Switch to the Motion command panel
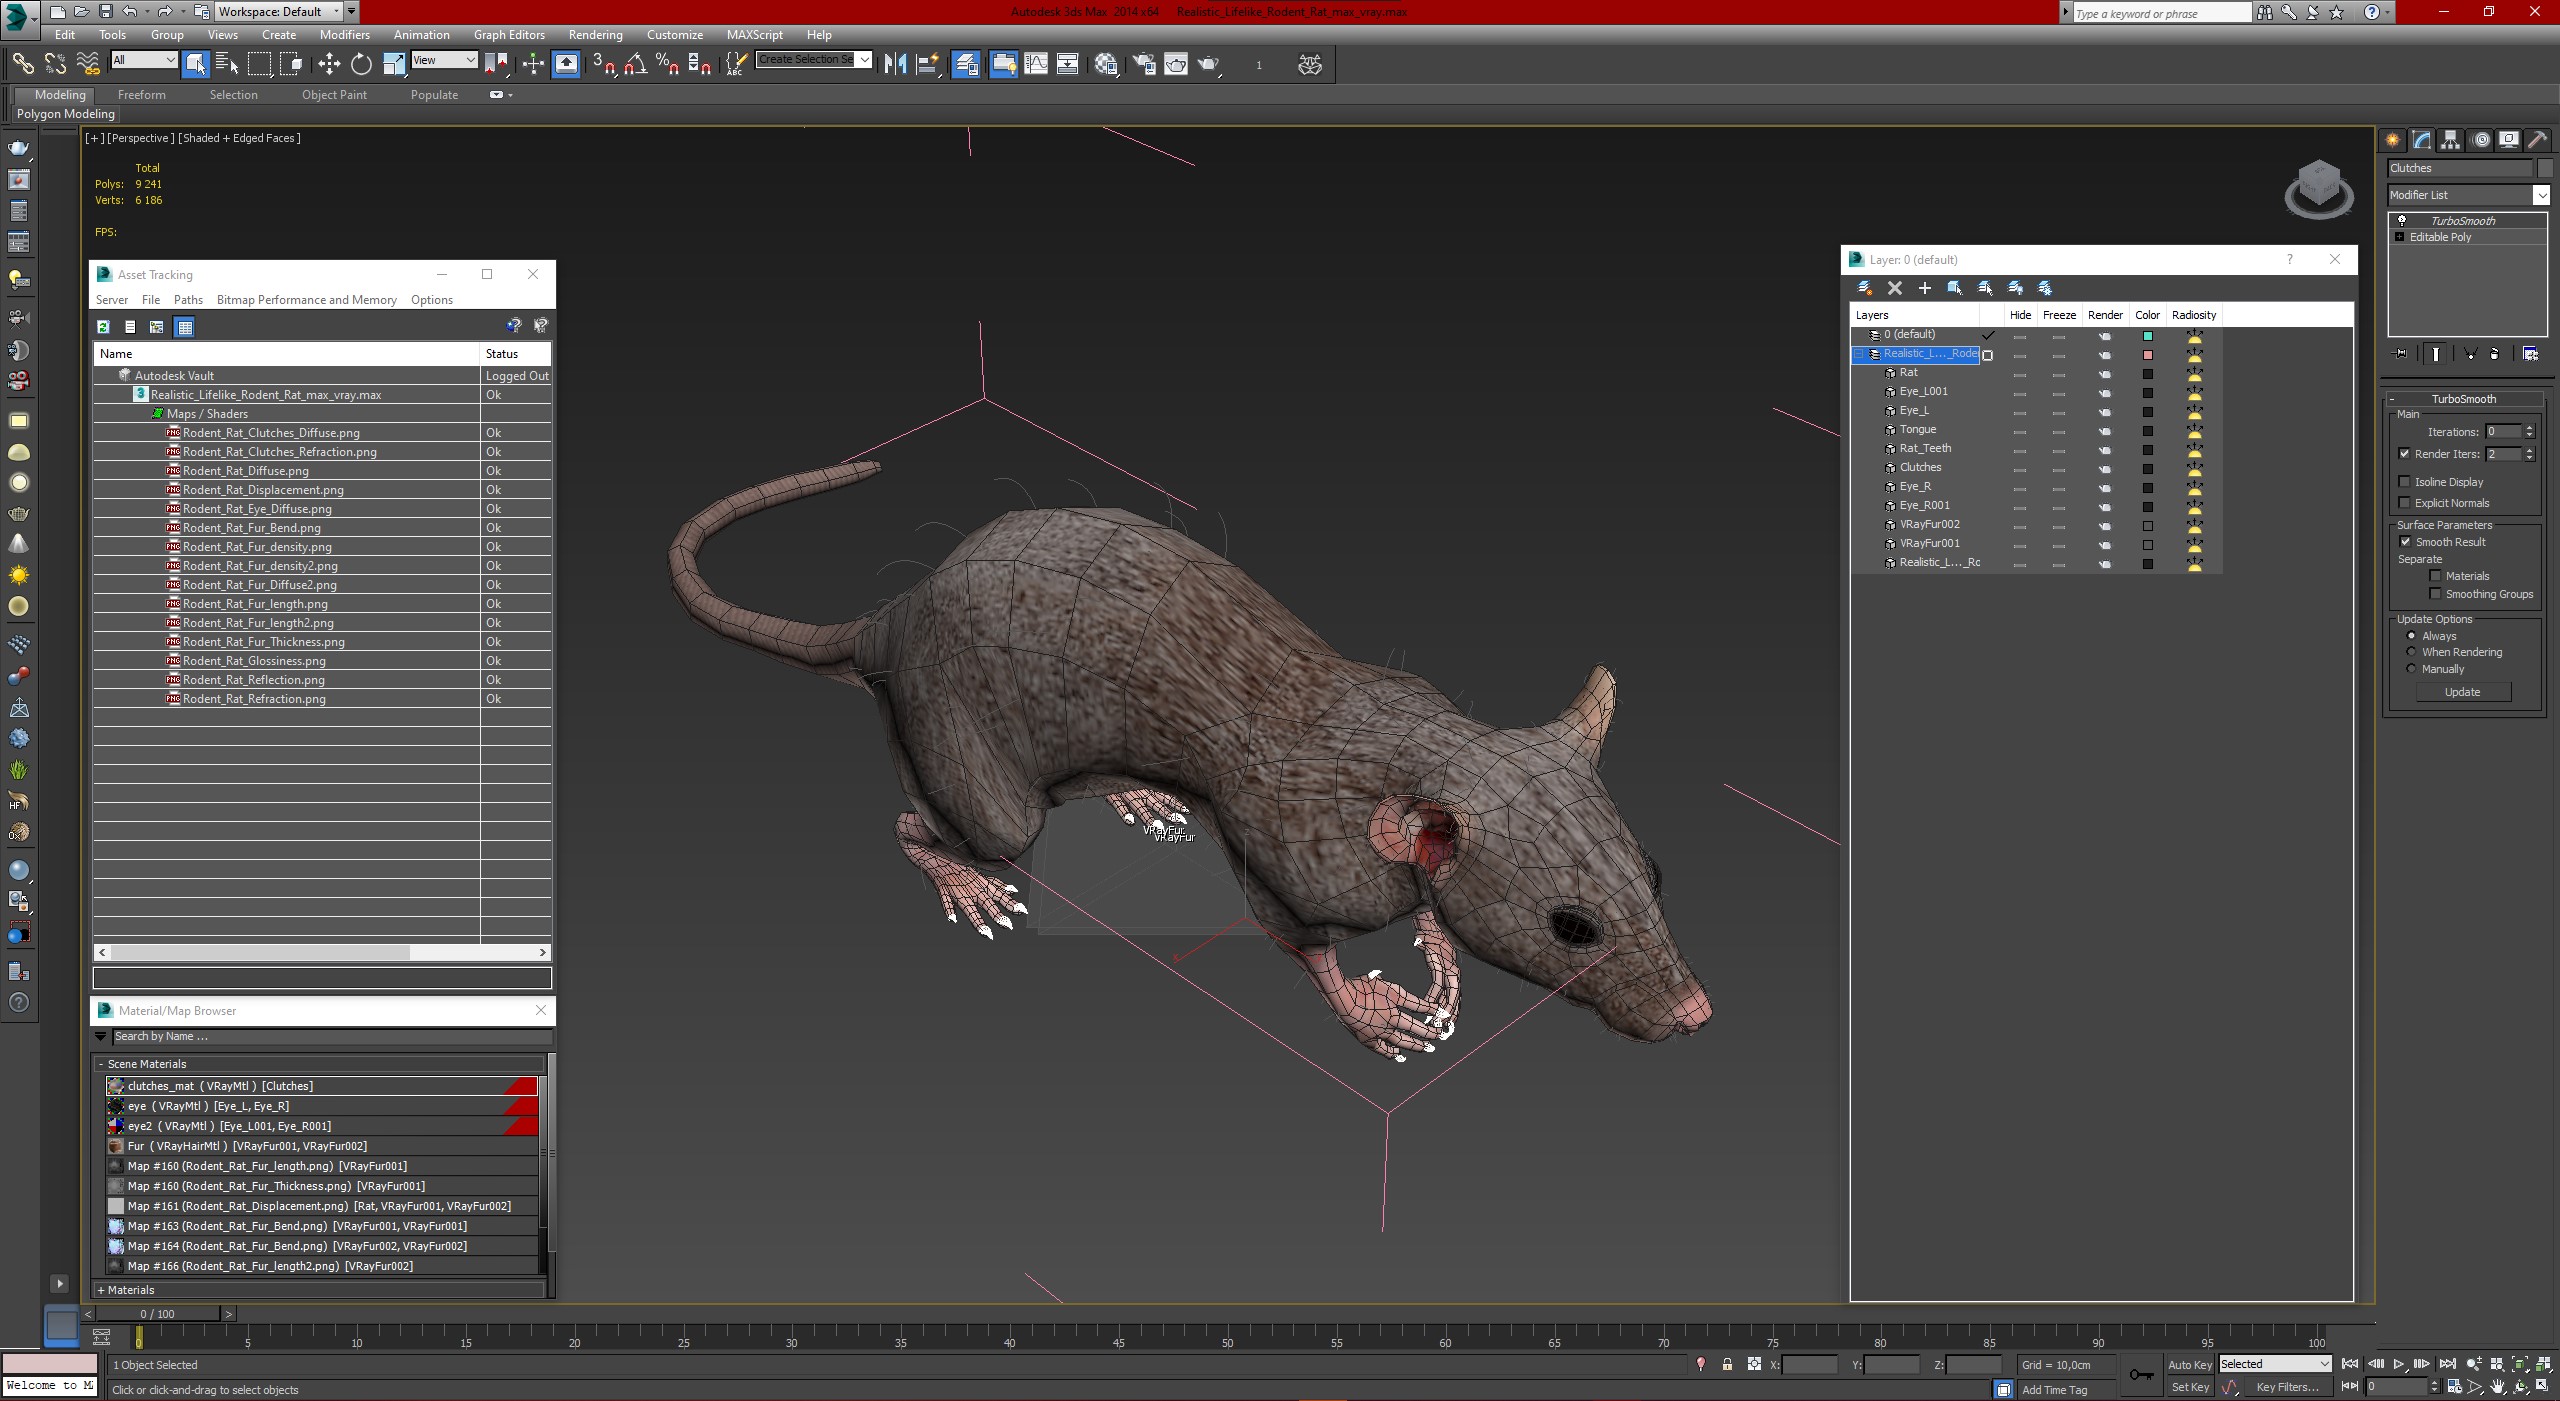Screen dimensions: 2560x1401 coord(2480,140)
